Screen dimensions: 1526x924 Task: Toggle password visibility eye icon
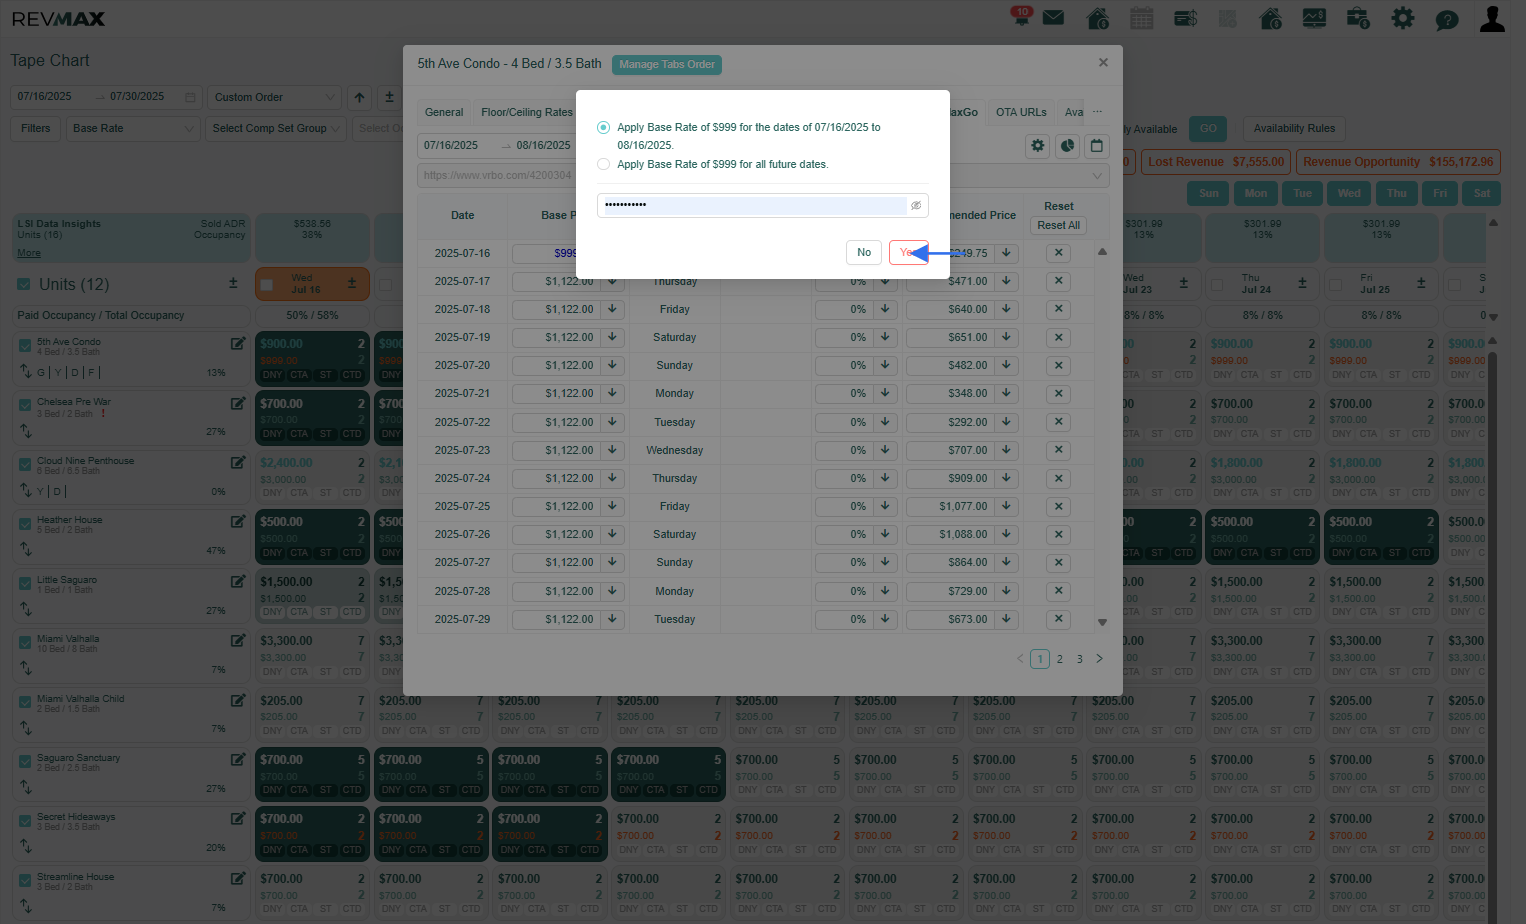916,205
